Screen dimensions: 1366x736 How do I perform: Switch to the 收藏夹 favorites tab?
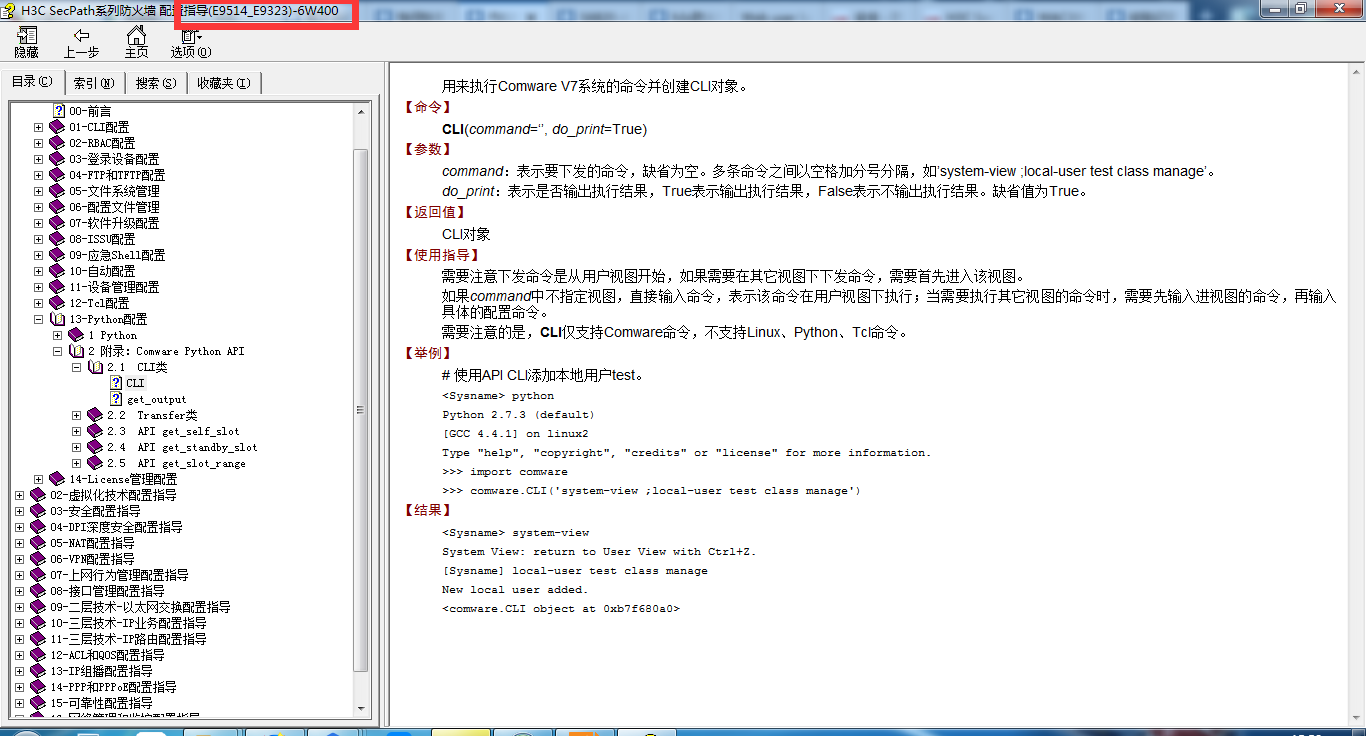click(x=224, y=83)
